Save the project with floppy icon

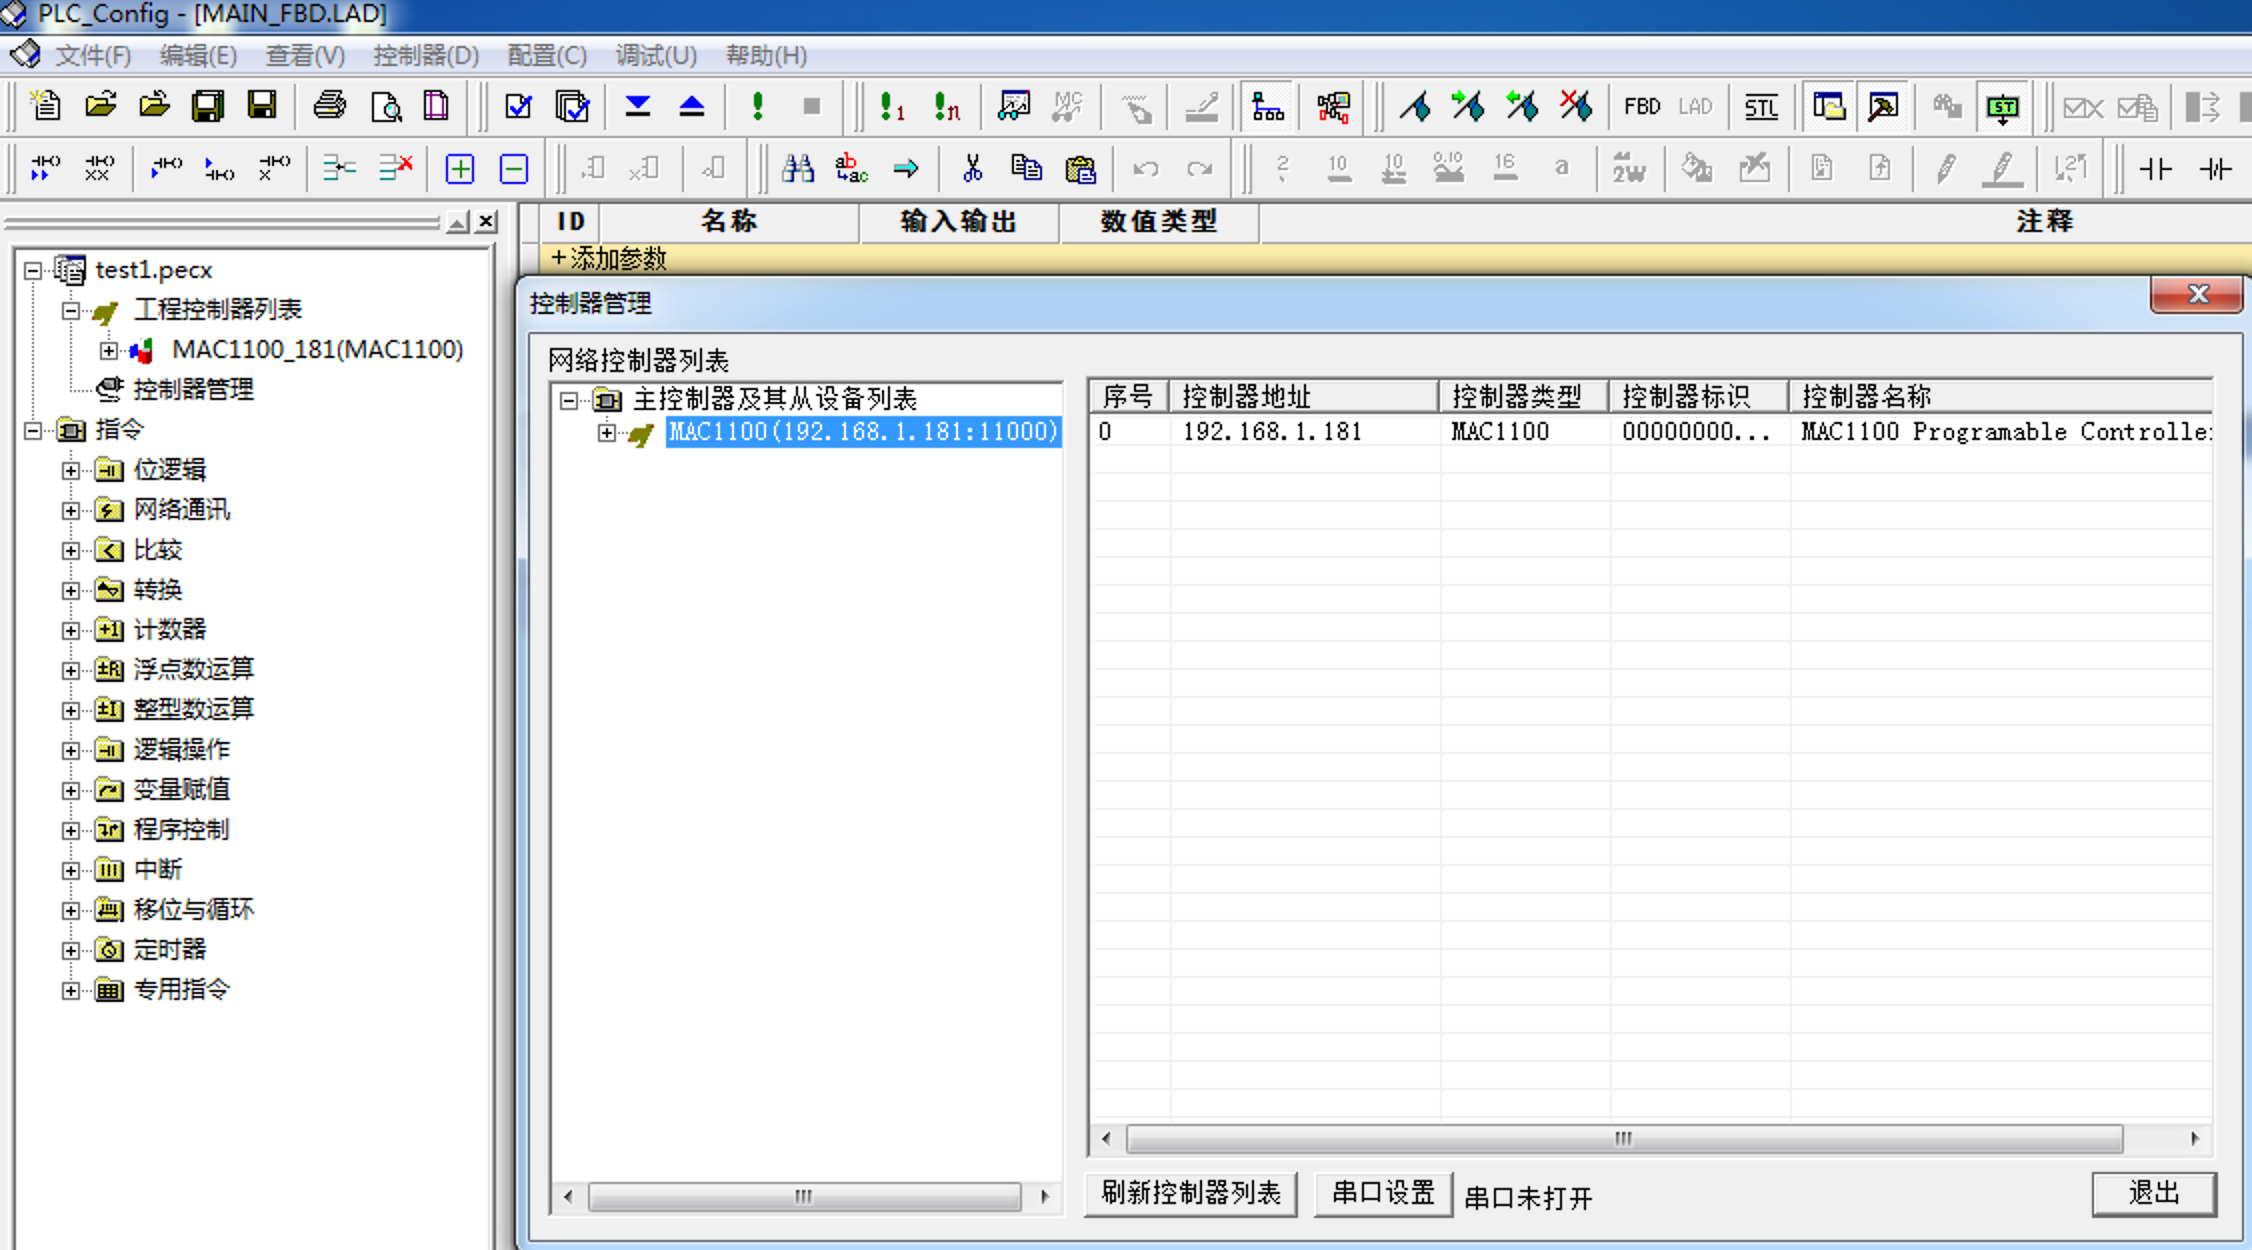click(x=262, y=106)
